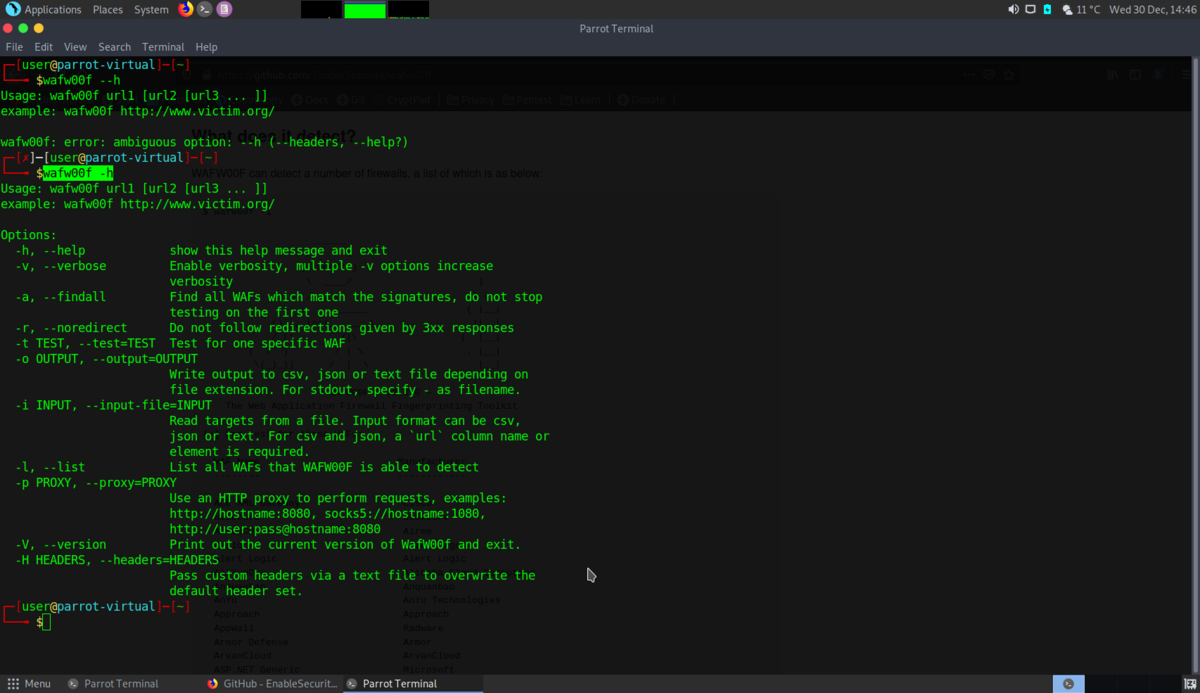Open the purple text editor launcher
Image resolution: width=1200 pixels, height=693 pixels.
pyautogui.click(x=224, y=9)
